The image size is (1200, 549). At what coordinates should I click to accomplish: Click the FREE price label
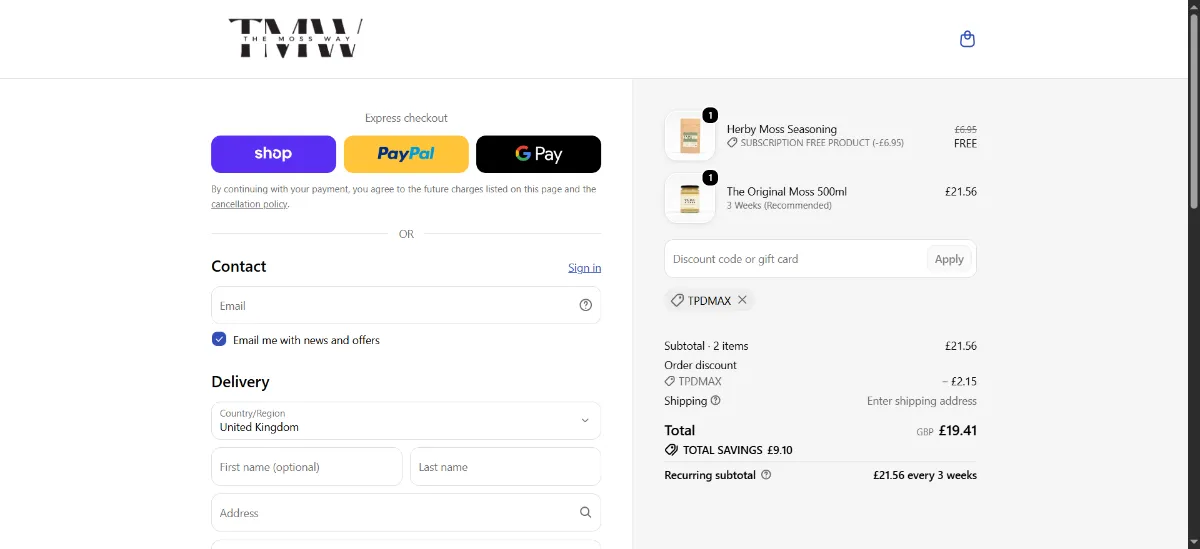click(x=966, y=143)
